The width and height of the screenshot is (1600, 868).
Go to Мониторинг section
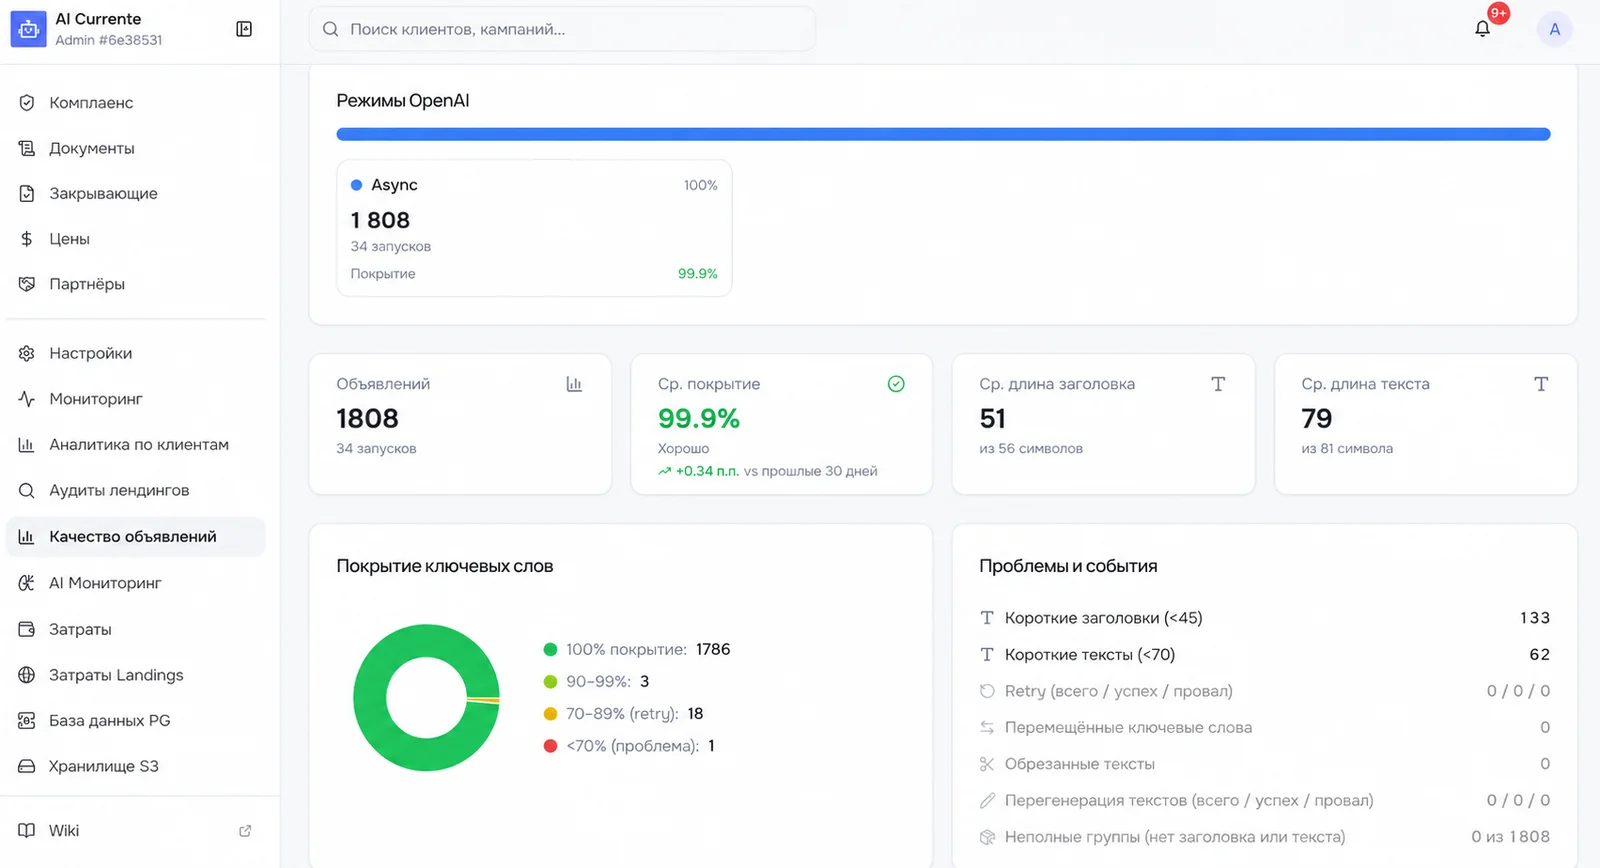pyautogui.click(x=136, y=399)
